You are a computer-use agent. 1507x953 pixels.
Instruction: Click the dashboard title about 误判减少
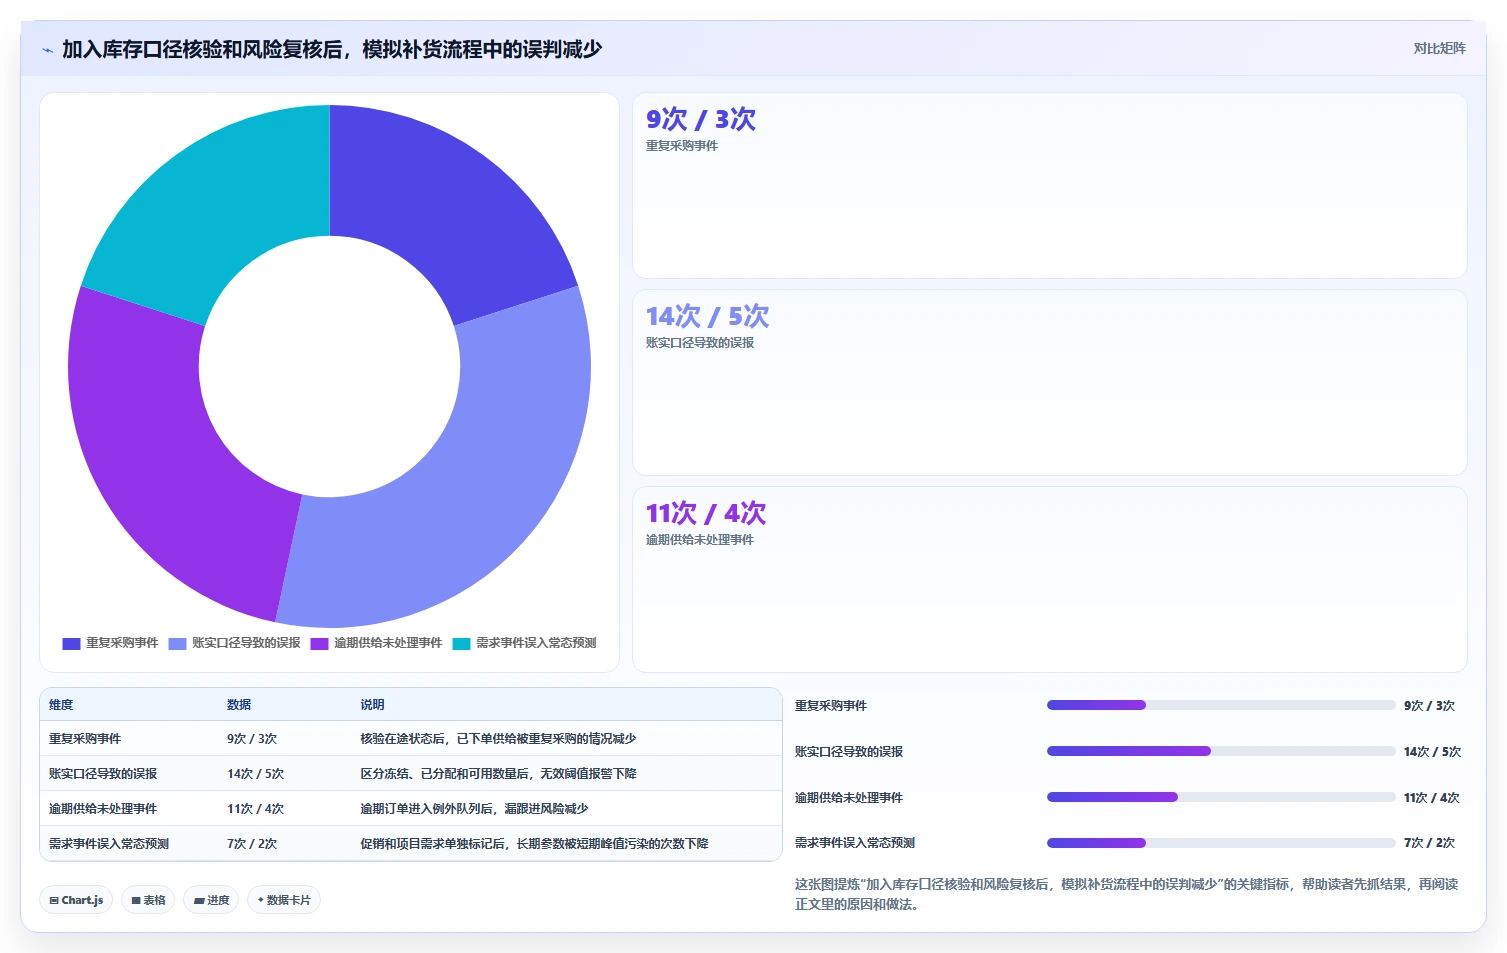tap(332, 49)
